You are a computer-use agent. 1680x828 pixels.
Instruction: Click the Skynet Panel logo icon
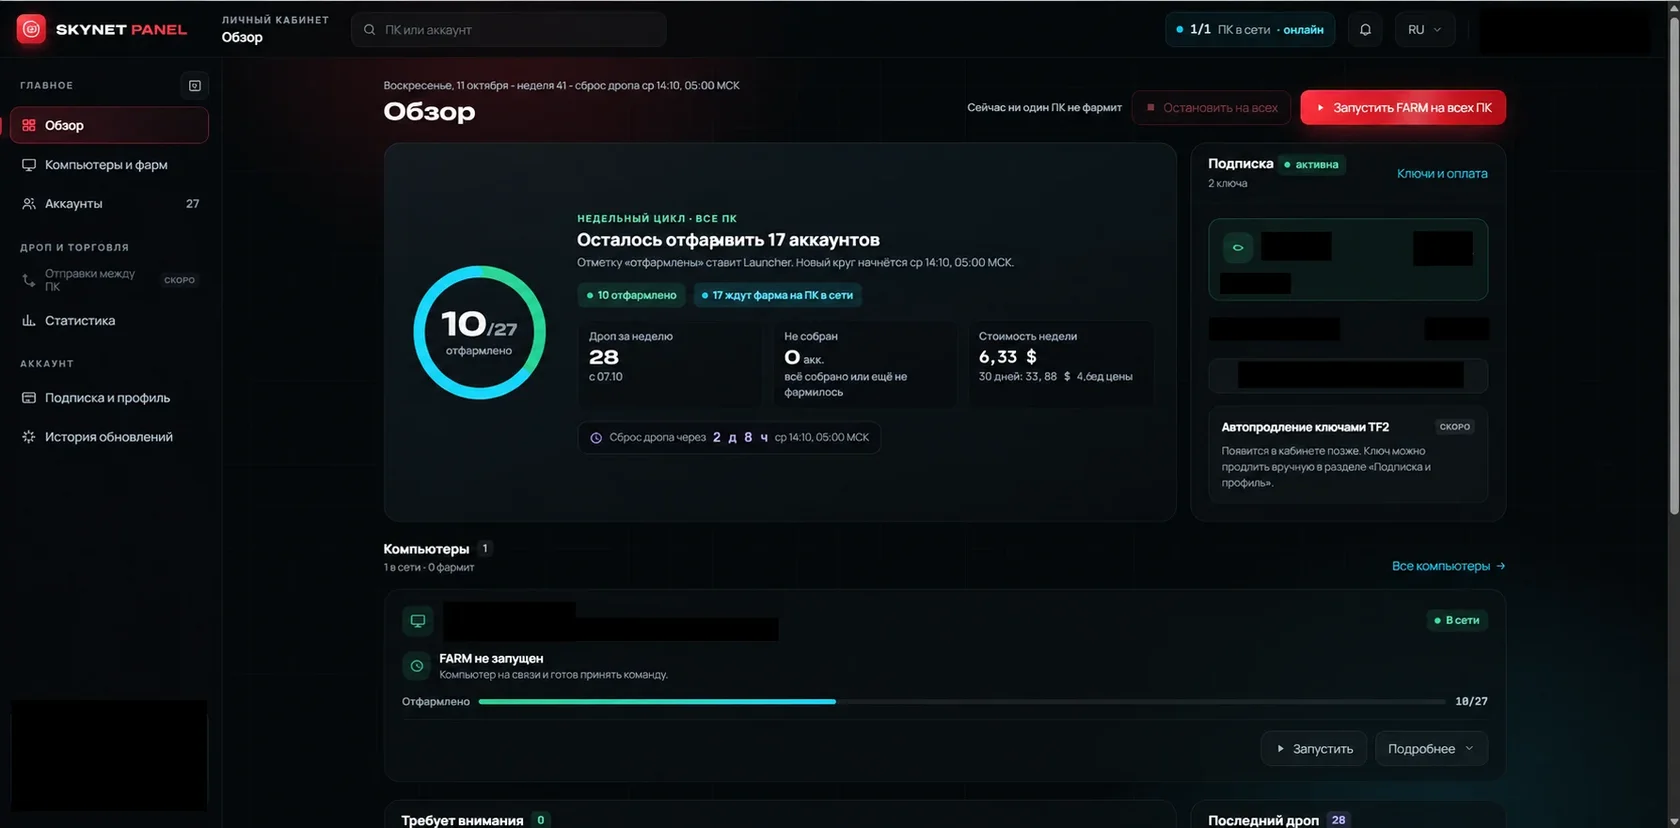coord(31,29)
